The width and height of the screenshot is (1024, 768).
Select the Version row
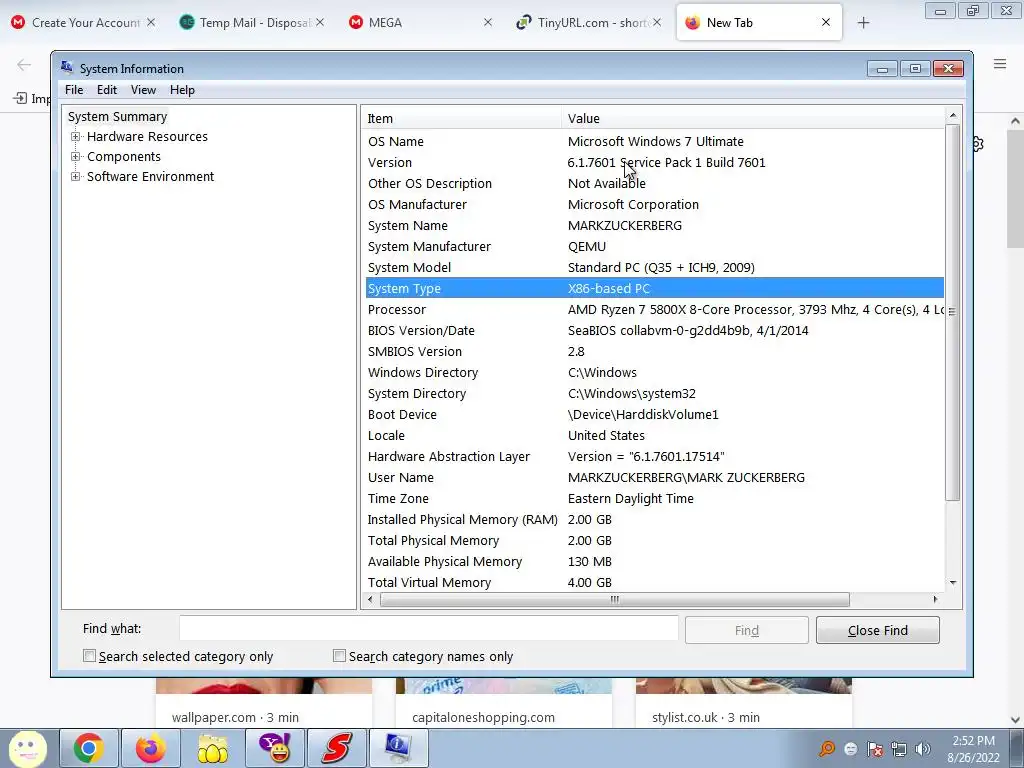(654, 163)
